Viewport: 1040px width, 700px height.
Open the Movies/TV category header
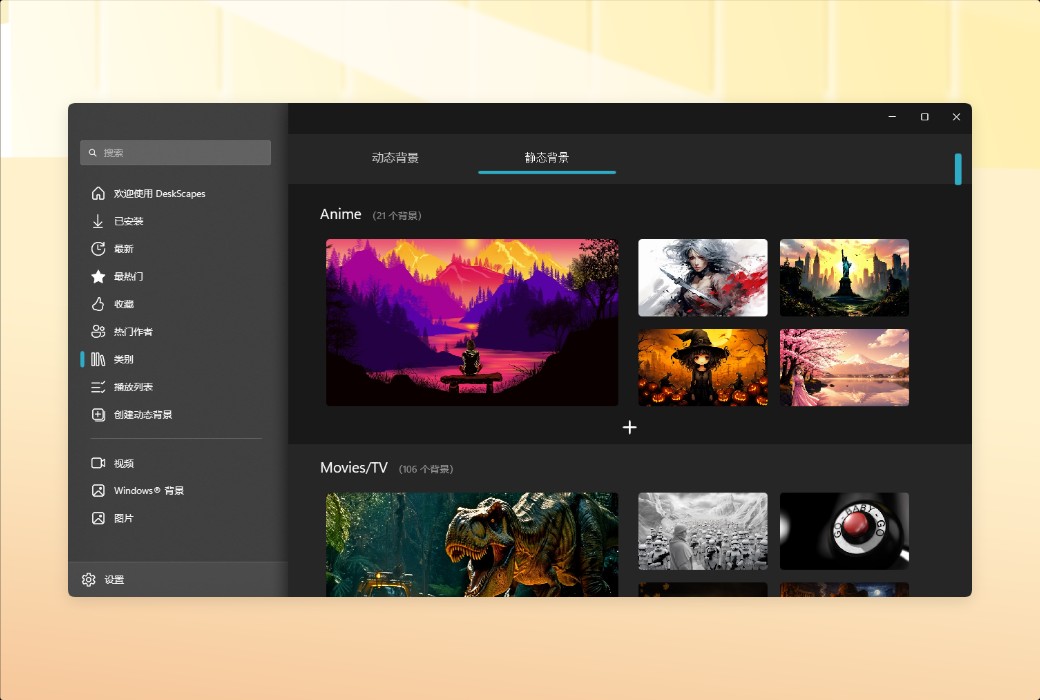[353, 467]
